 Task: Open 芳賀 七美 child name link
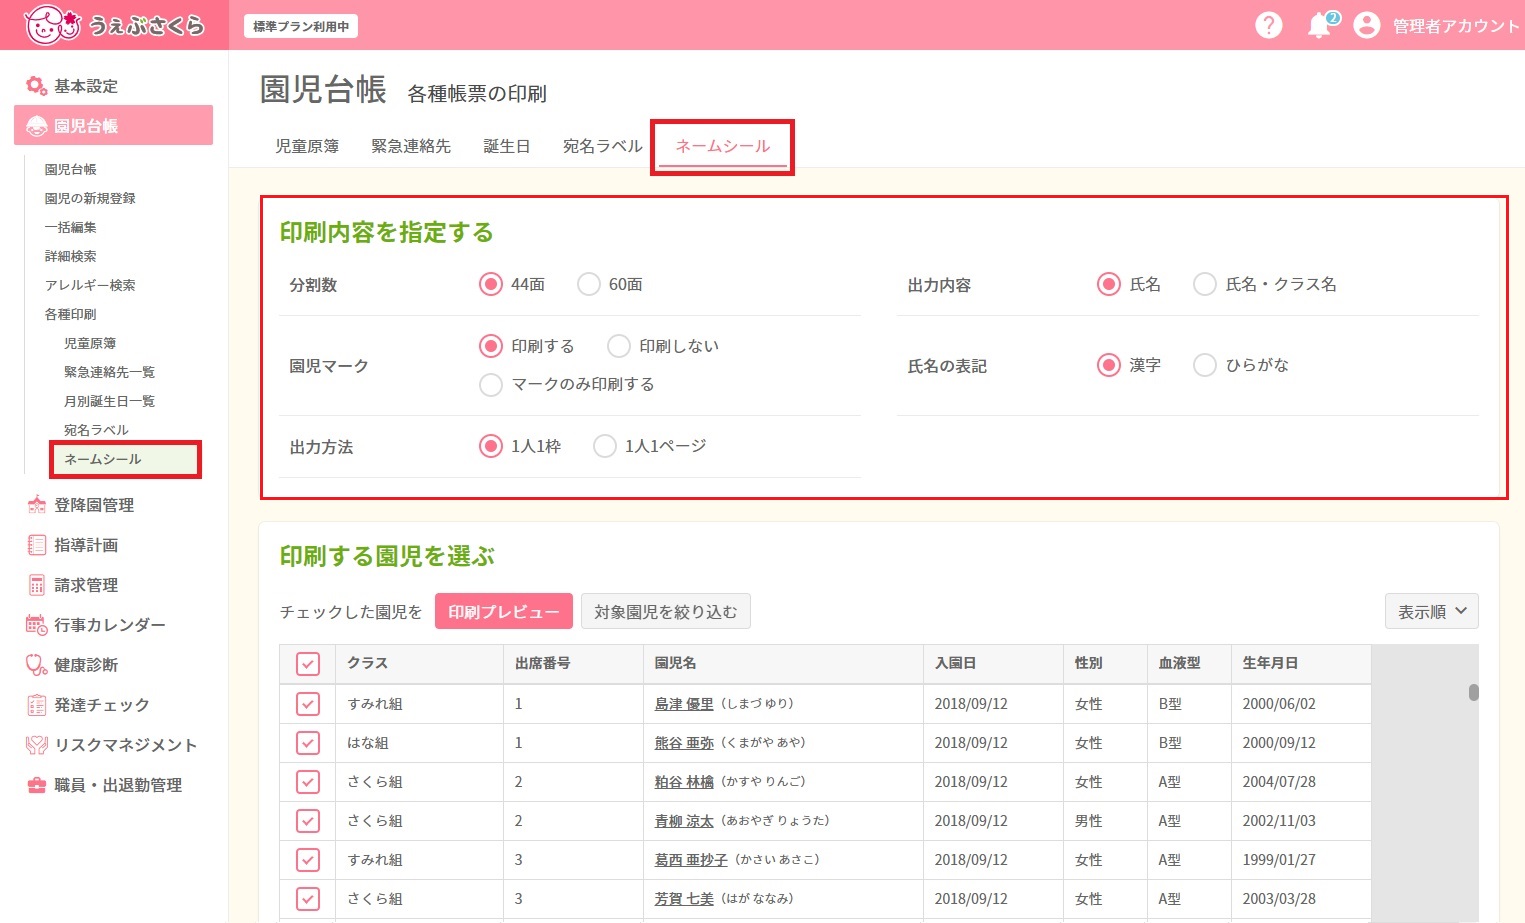[x=684, y=899]
